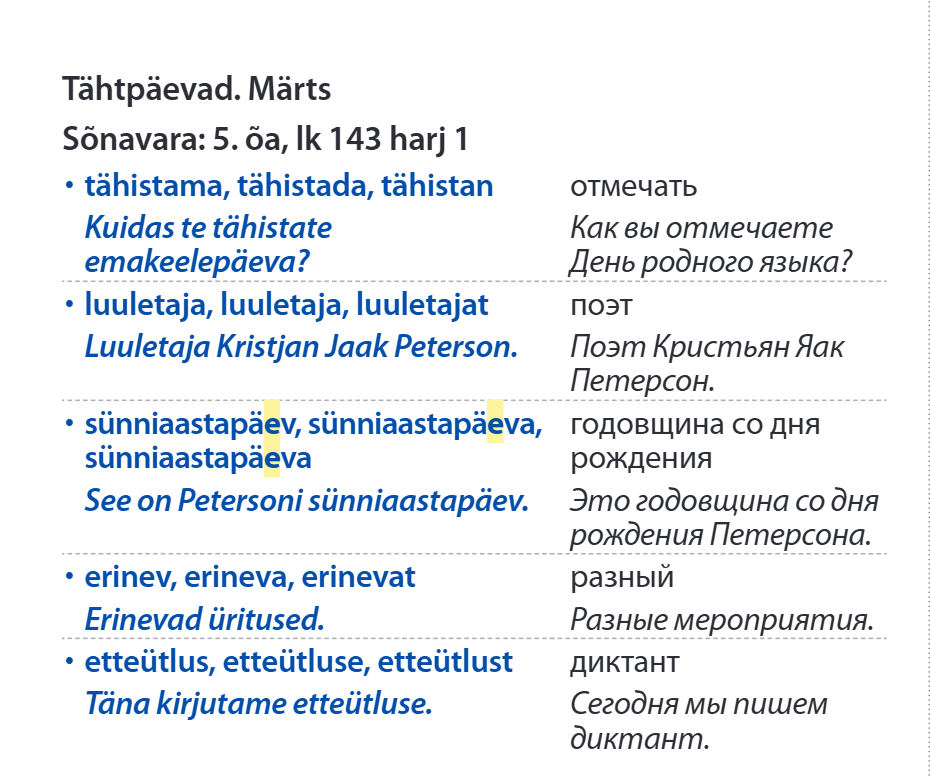Image resolution: width=930 pixels, height=777 pixels.
Task: Click the entry "erinev, erineva, erinevat"
Action: [x=250, y=577]
